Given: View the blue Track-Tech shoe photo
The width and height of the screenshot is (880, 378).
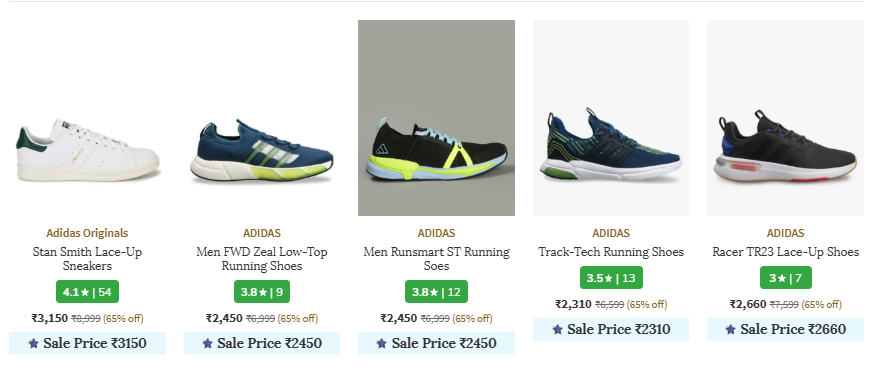Looking at the screenshot, I should coord(611,118).
